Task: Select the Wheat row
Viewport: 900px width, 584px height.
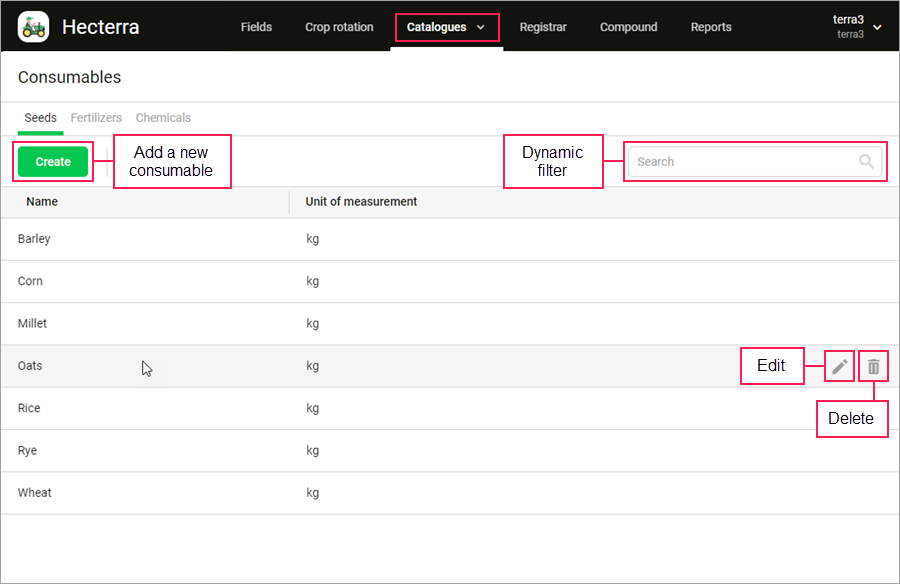Action: [450, 493]
